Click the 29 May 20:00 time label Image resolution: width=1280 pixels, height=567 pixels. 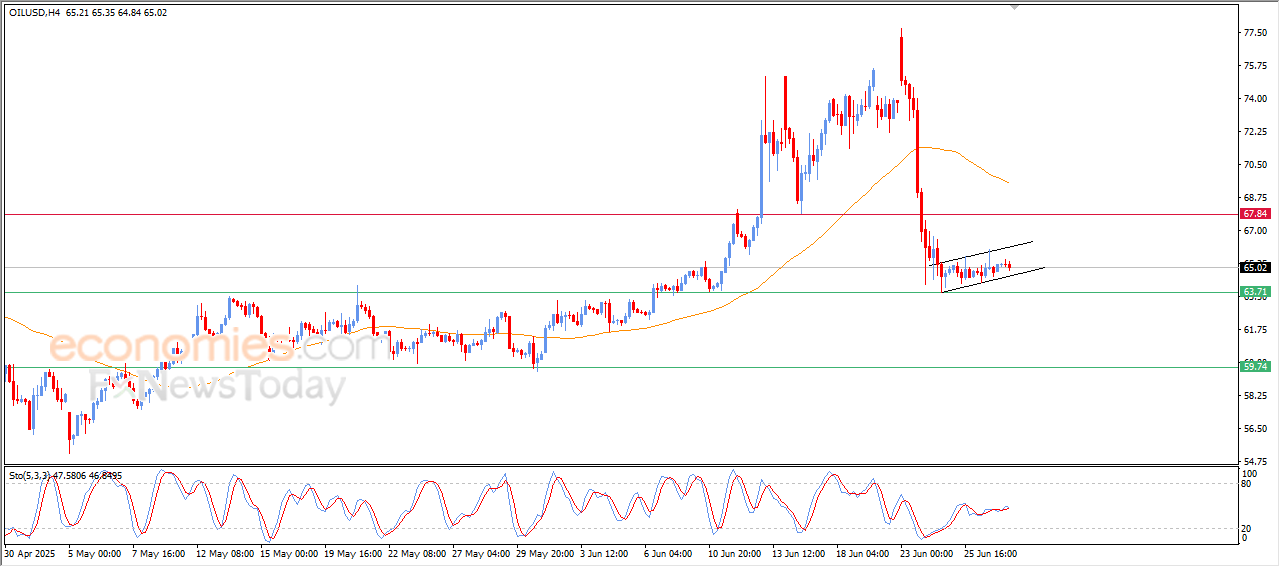546,552
